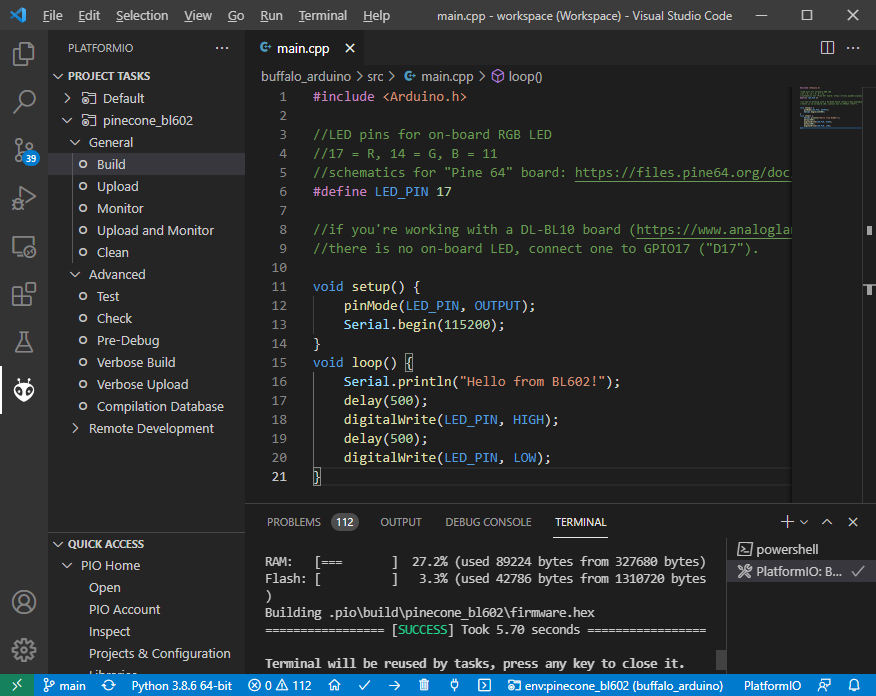
Task: Click the terminal scrollbar thumb
Action: (x=721, y=660)
